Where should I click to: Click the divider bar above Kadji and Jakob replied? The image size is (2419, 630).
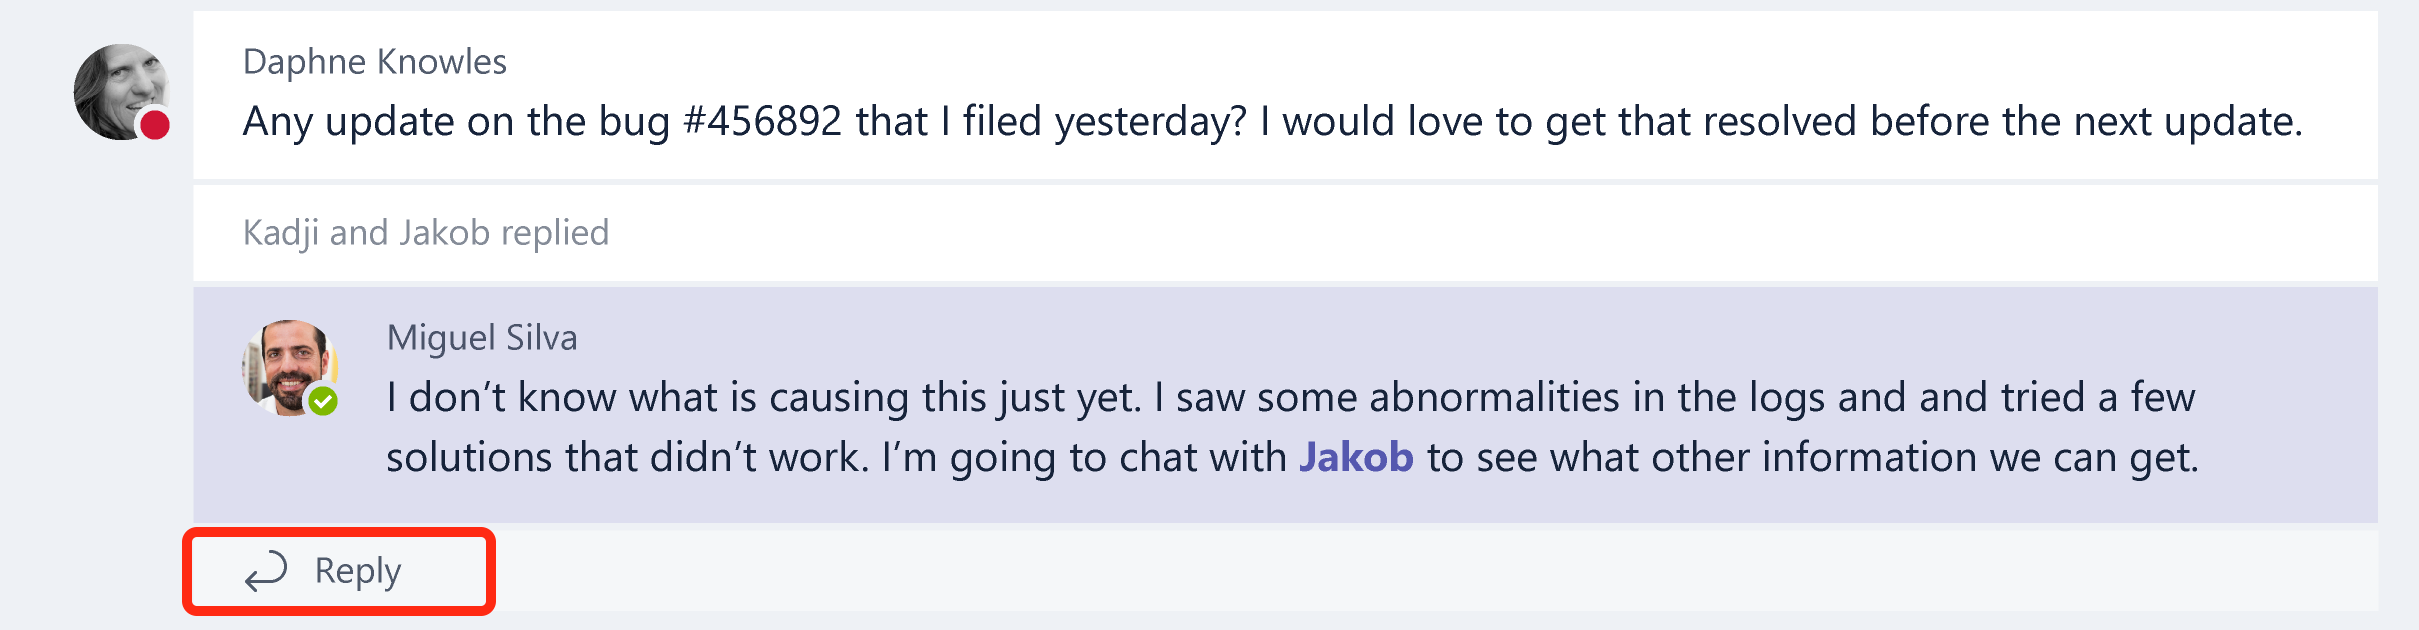(1200, 182)
